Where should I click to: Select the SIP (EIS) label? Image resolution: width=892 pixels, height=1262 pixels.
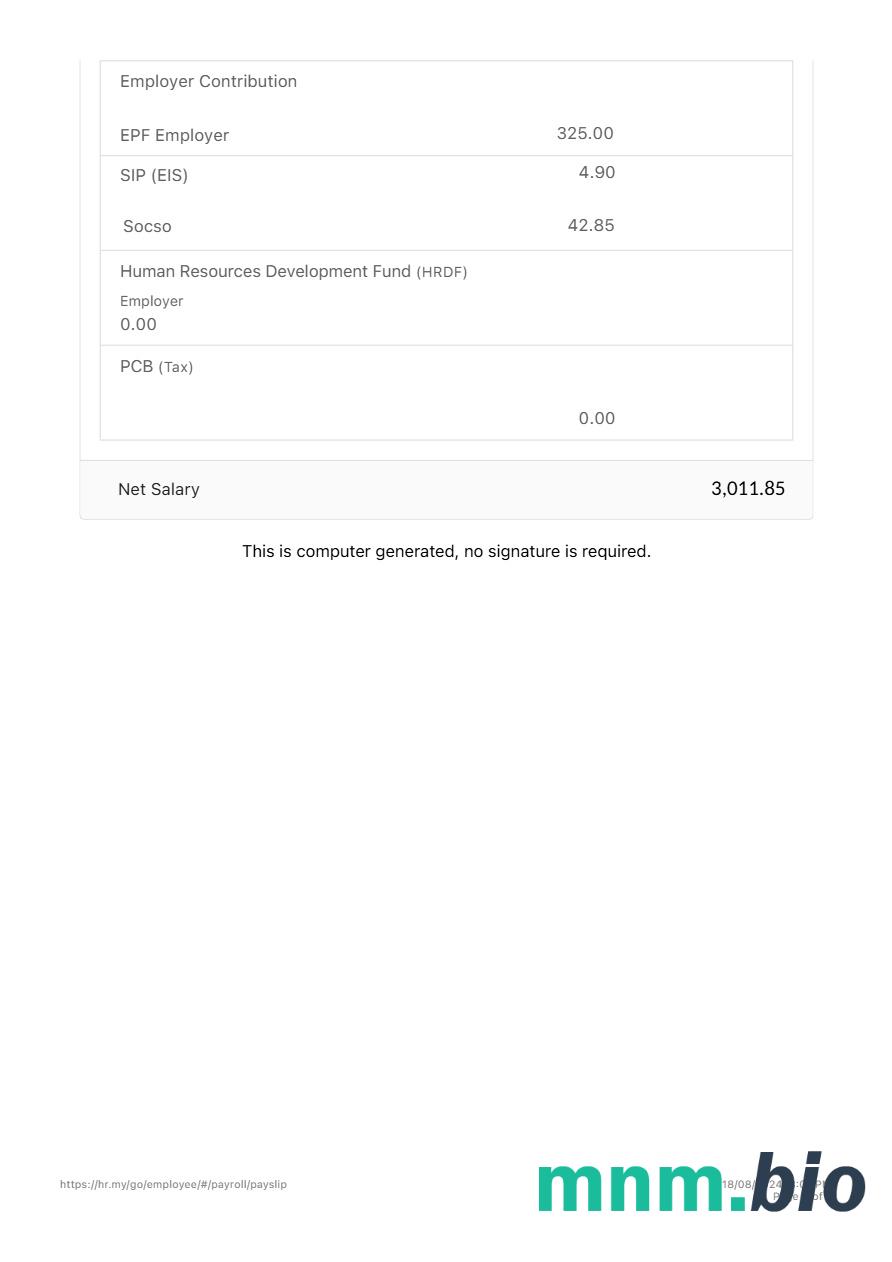pyautogui.click(x=154, y=176)
